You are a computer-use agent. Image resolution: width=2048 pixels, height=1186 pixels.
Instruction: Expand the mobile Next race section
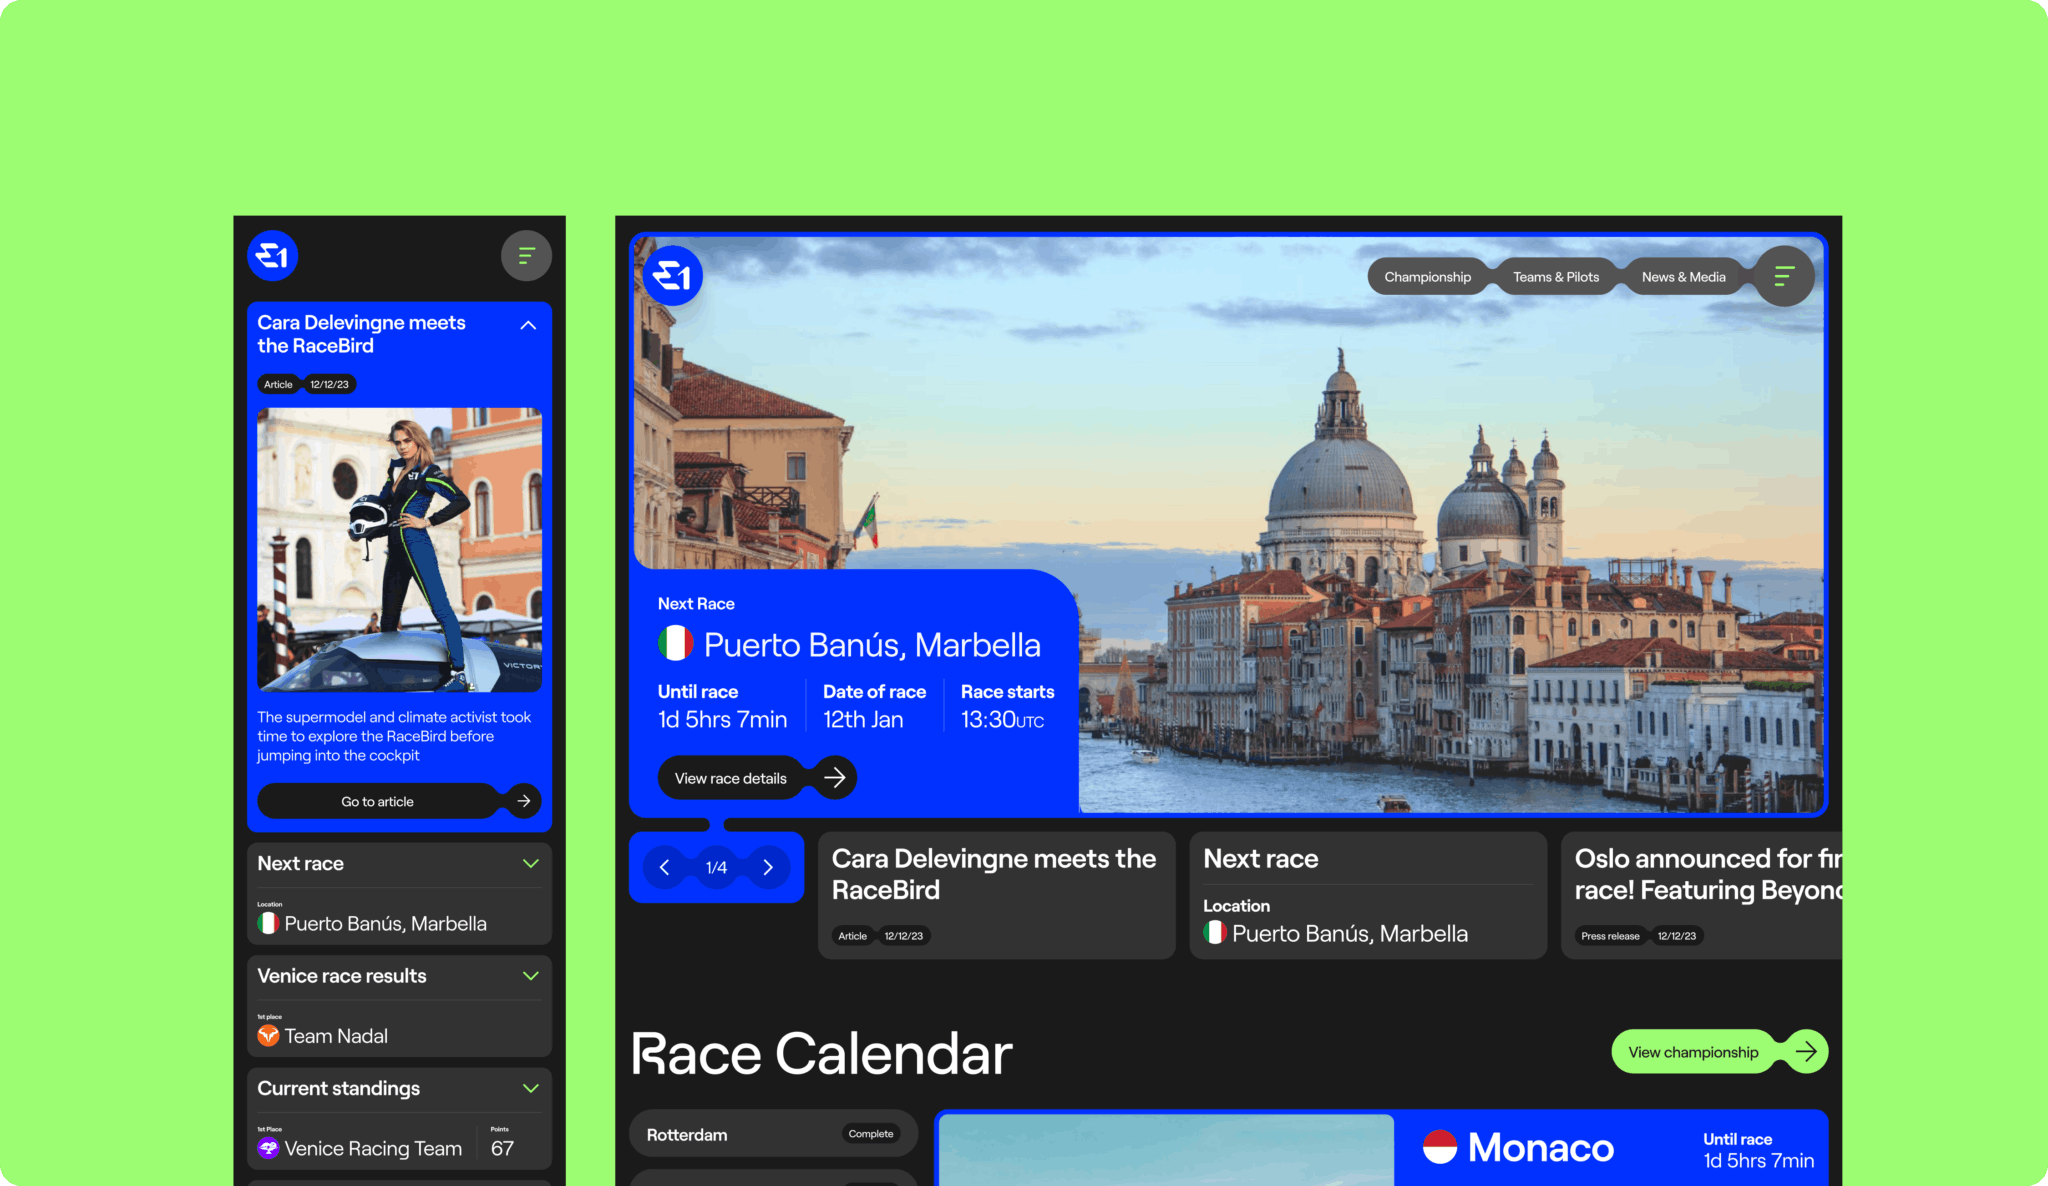coord(530,863)
